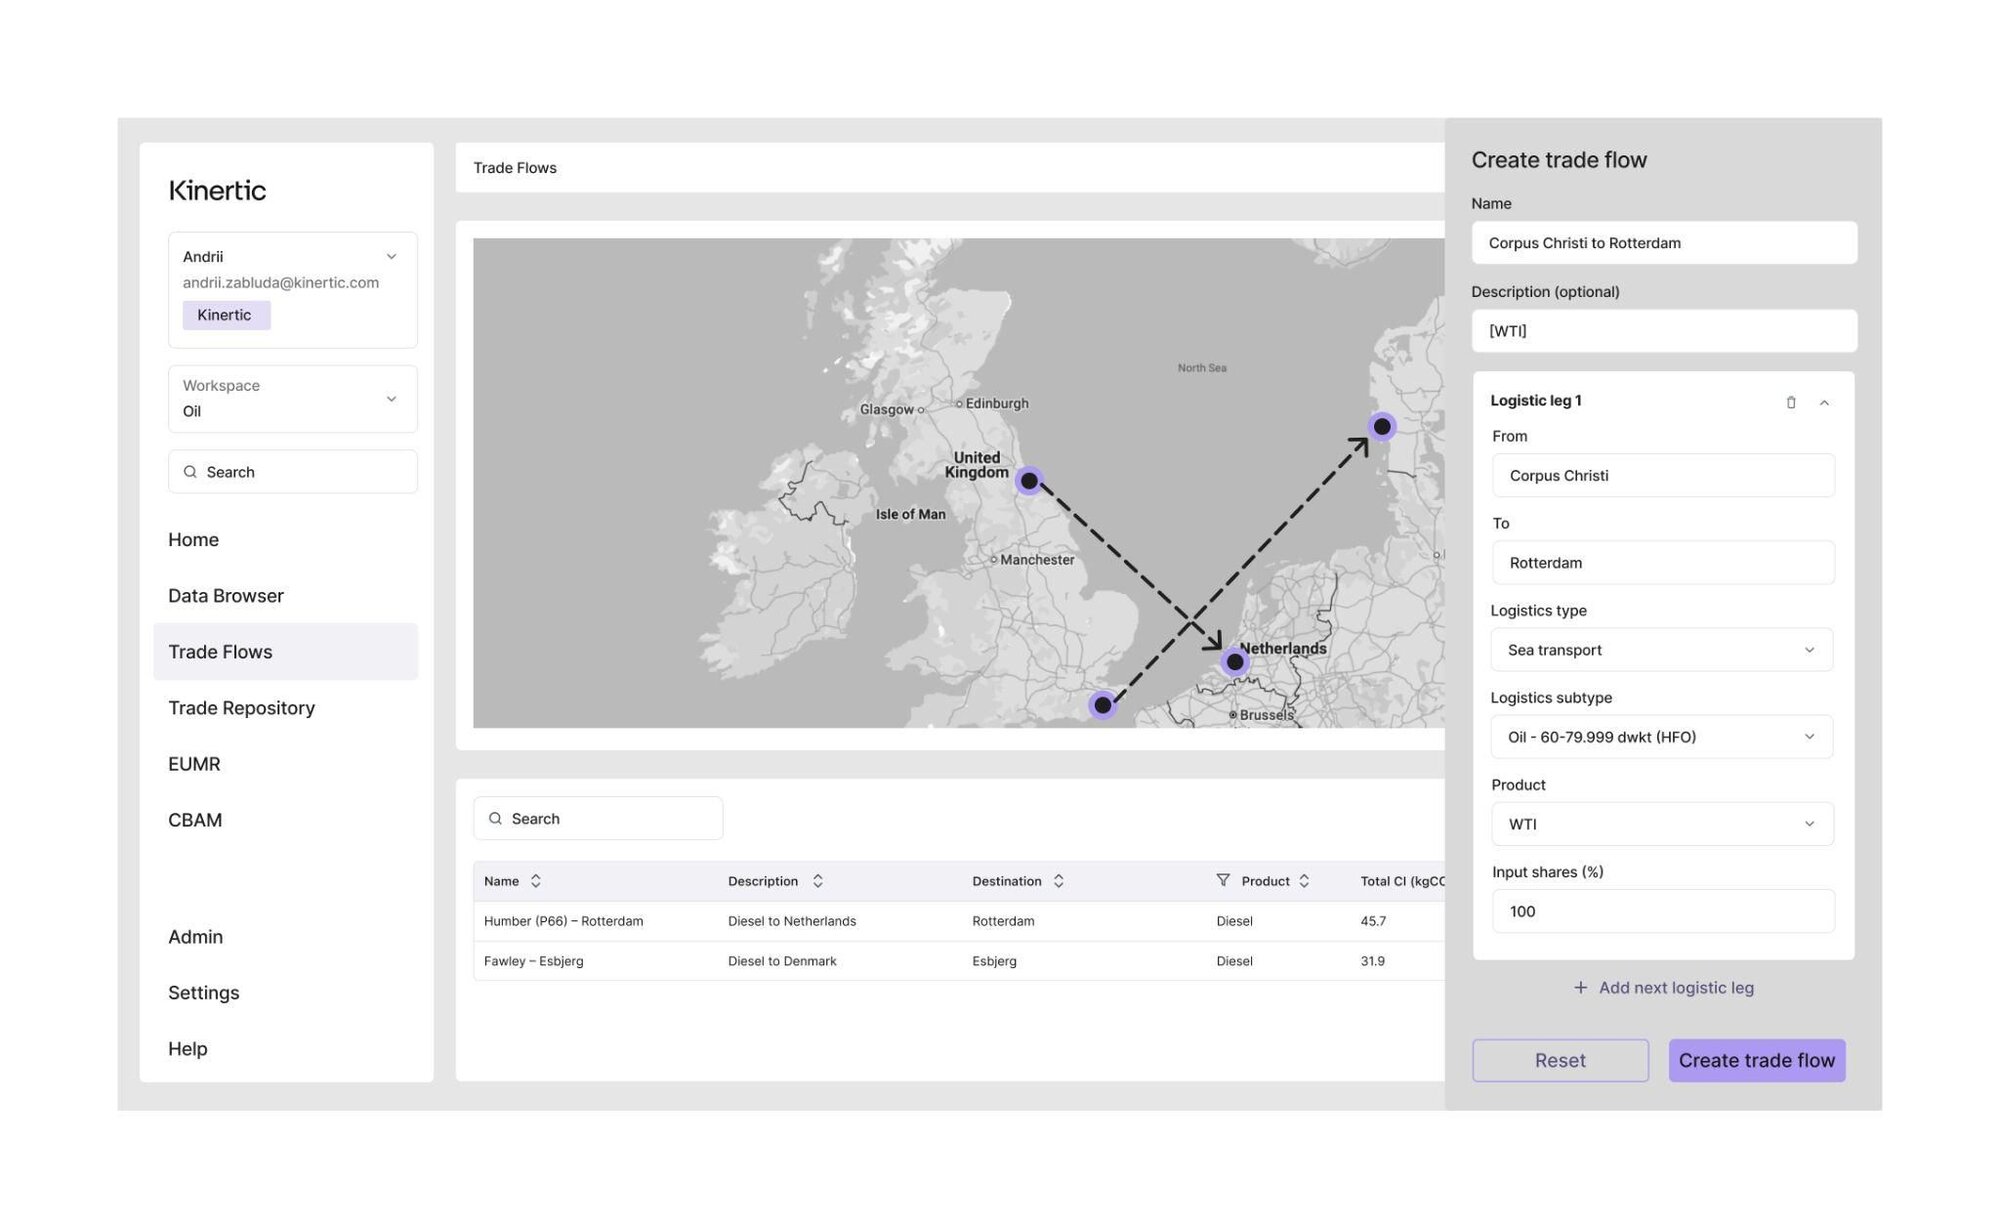
Task: Sort table by Product column arrows
Action: tap(1304, 881)
